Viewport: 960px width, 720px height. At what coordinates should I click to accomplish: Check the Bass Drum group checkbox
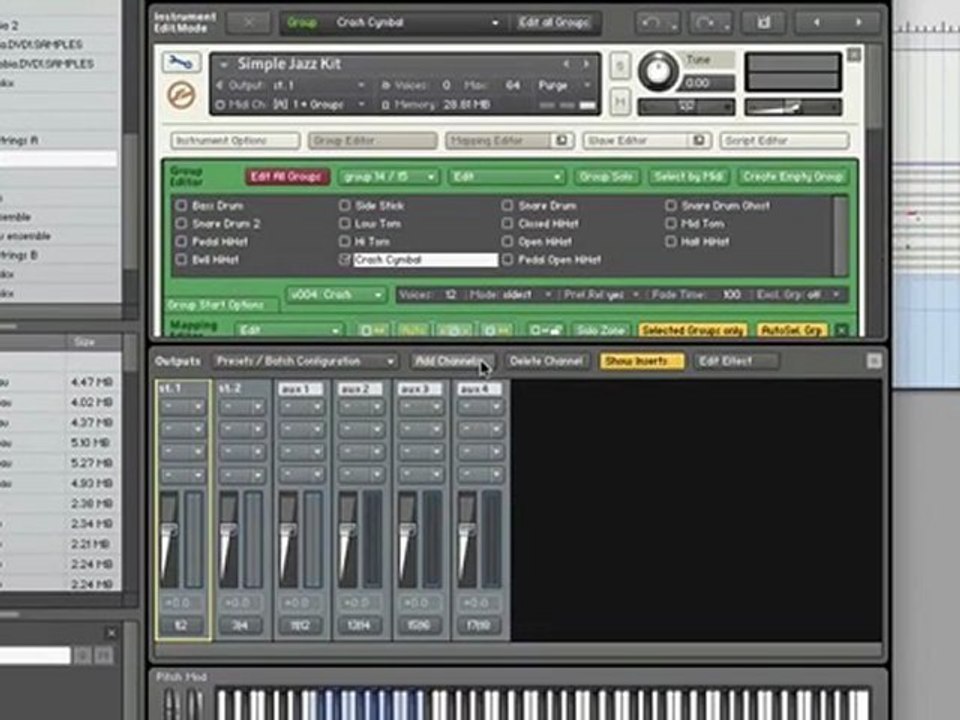181,206
